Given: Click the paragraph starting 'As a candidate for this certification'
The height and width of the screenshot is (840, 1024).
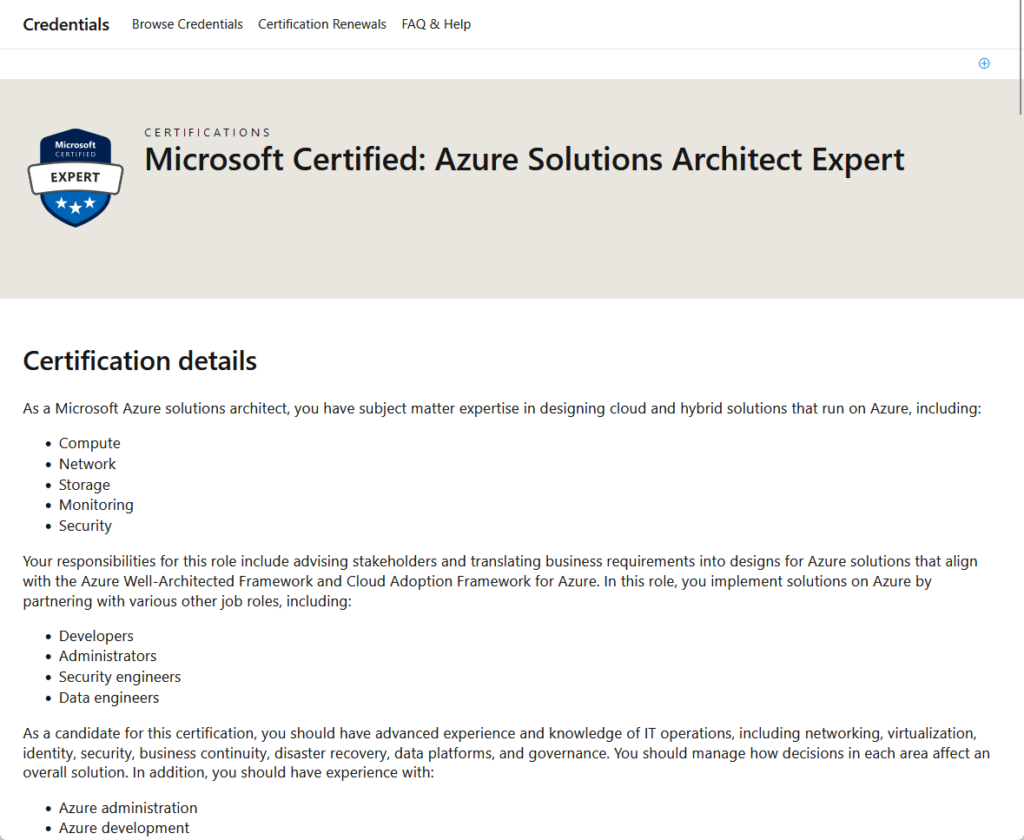Looking at the screenshot, I should tap(506, 752).
